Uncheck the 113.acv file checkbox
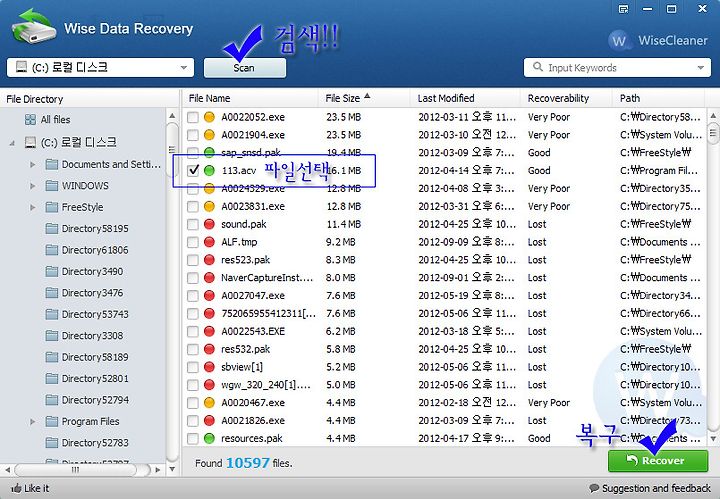The image size is (720, 499). tap(193, 171)
